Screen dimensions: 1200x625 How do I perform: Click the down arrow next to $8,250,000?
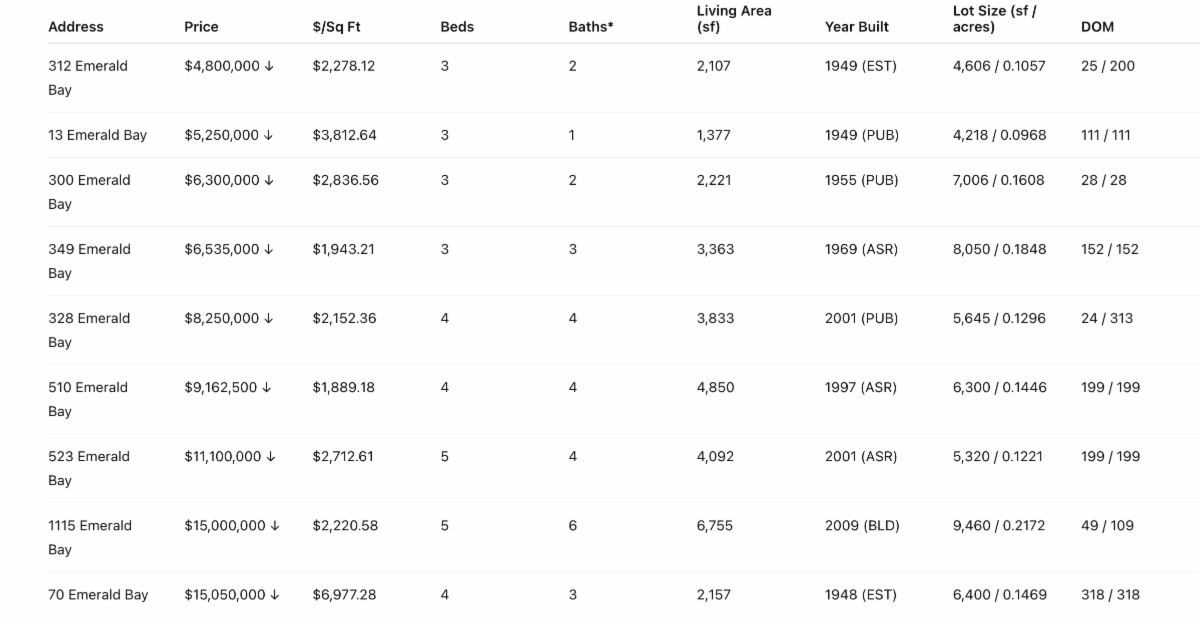269,319
